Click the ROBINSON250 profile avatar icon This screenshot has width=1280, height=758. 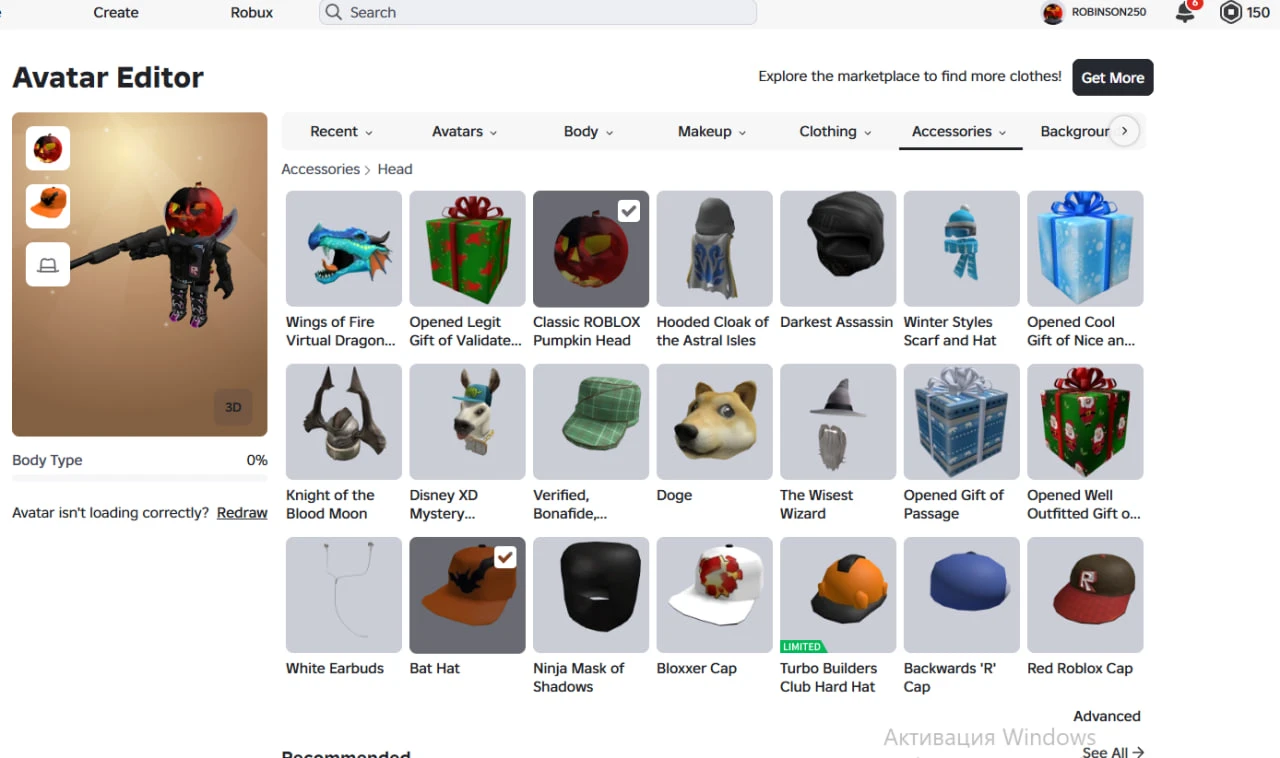coord(1053,13)
